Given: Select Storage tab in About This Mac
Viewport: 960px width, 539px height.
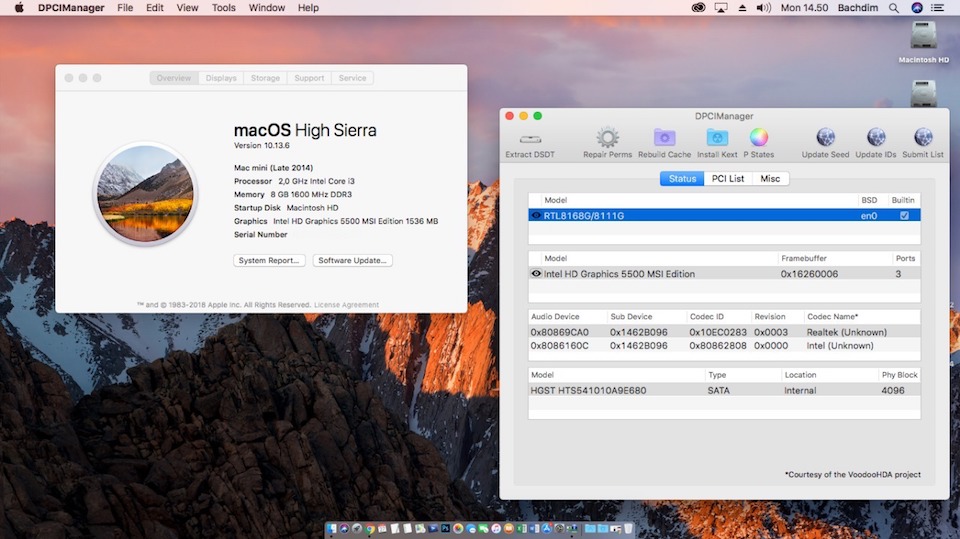Looking at the screenshot, I should pyautogui.click(x=265, y=78).
